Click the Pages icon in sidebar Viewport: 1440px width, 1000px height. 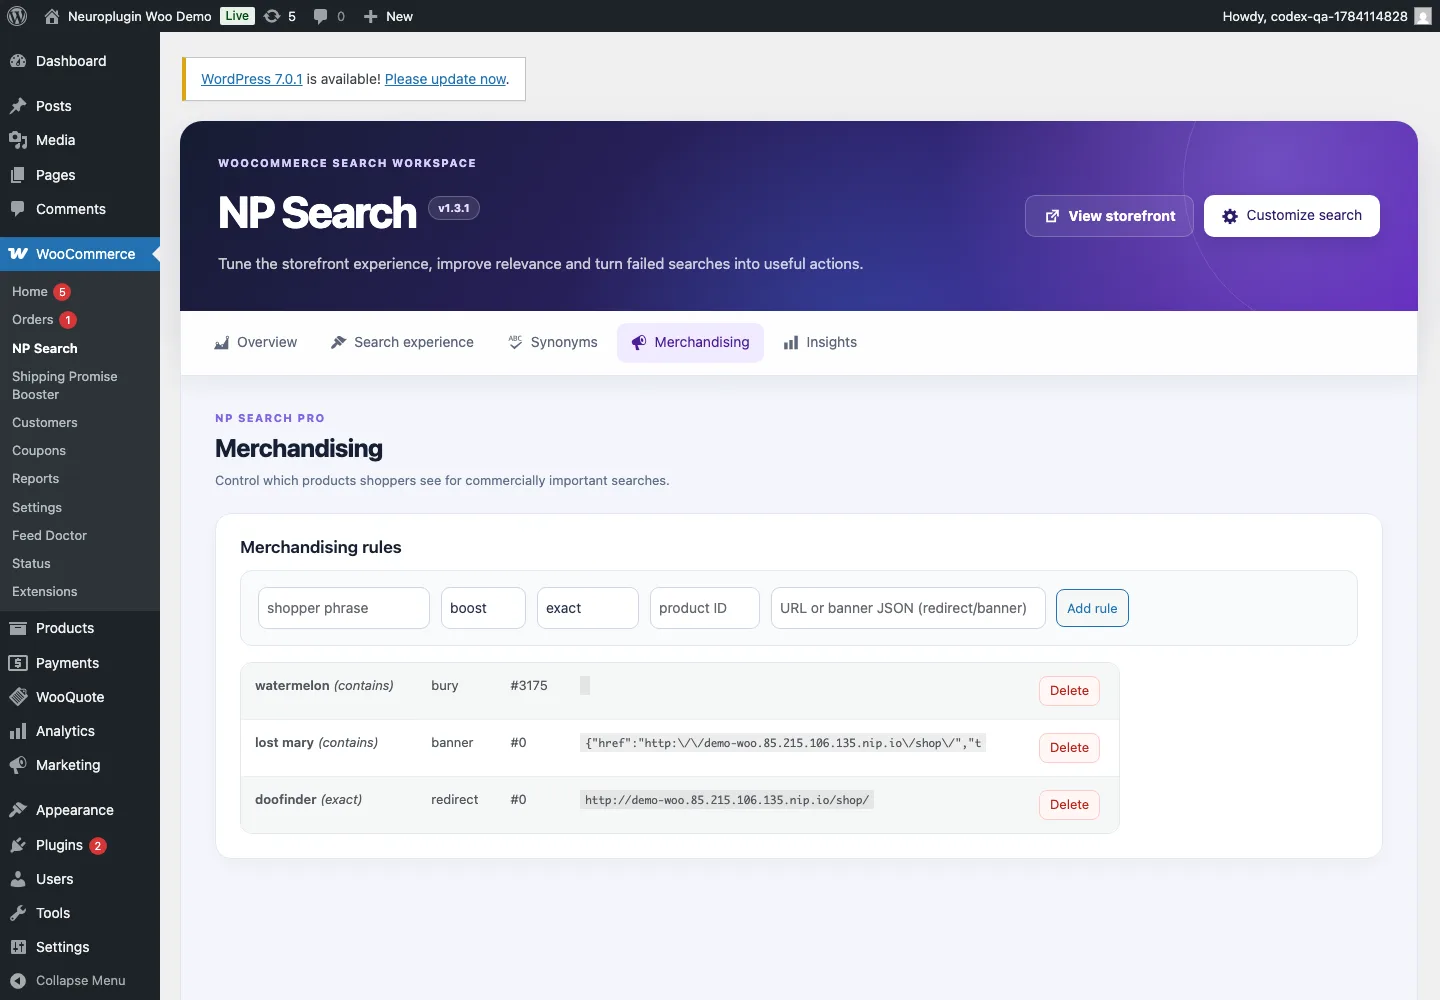pyautogui.click(x=18, y=175)
